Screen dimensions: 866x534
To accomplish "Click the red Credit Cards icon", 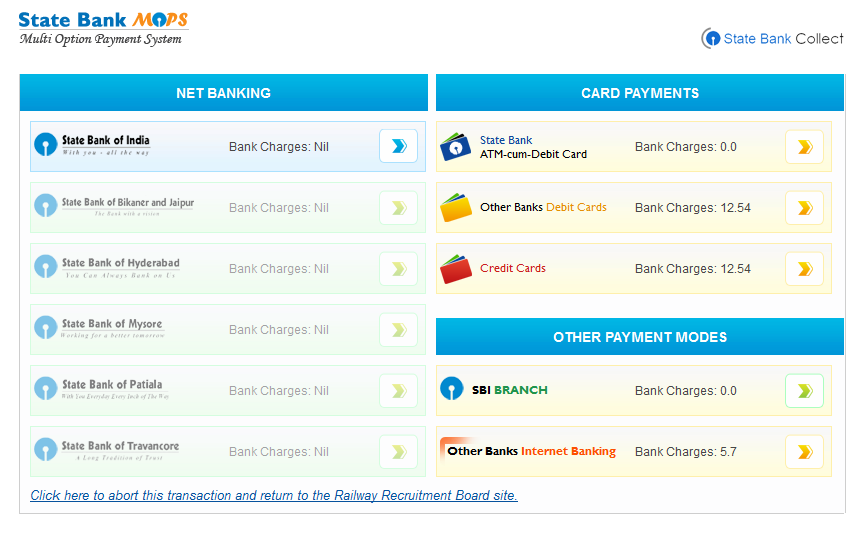I will [x=456, y=270].
